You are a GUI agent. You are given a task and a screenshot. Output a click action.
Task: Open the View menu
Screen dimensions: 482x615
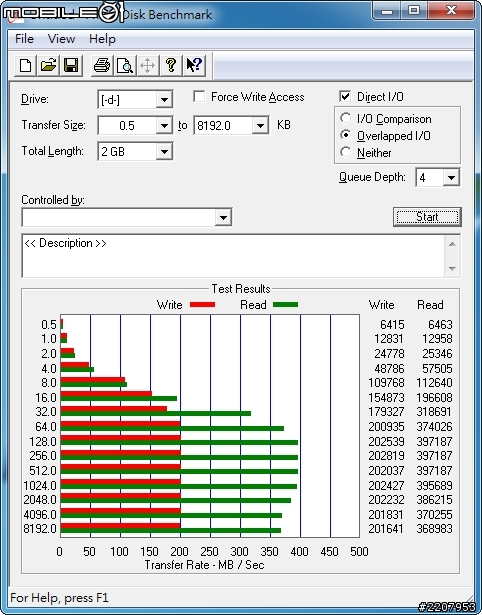pyautogui.click(x=61, y=39)
